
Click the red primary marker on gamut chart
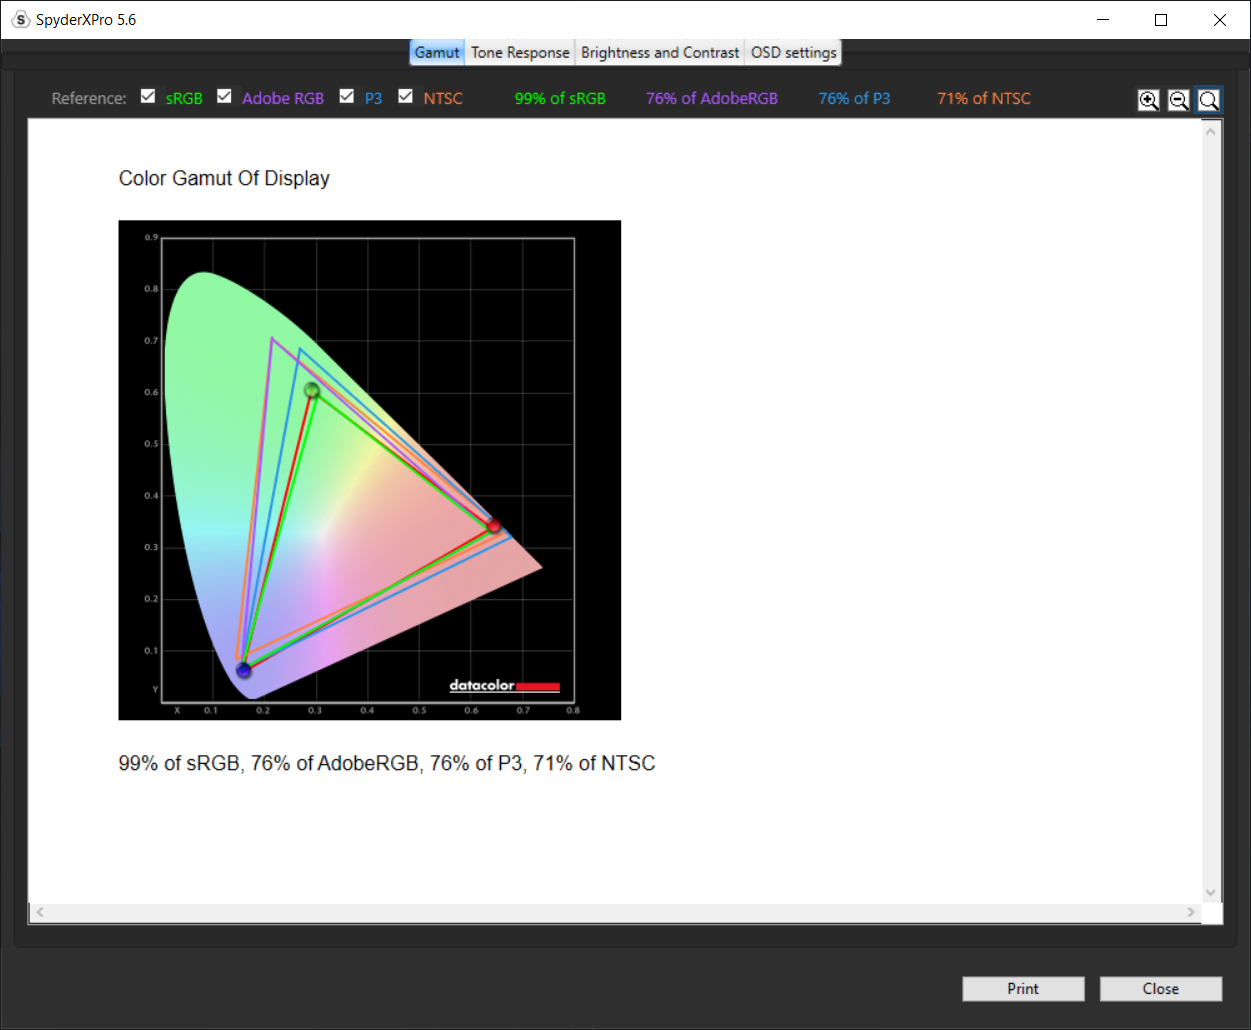tap(493, 526)
